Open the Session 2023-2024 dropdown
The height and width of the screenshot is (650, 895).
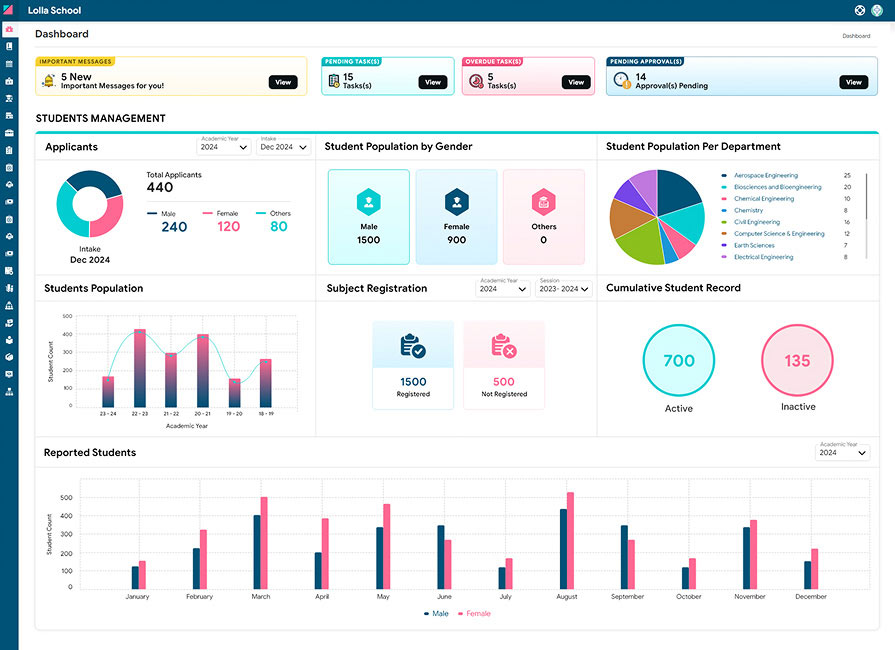pyautogui.click(x=563, y=289)
